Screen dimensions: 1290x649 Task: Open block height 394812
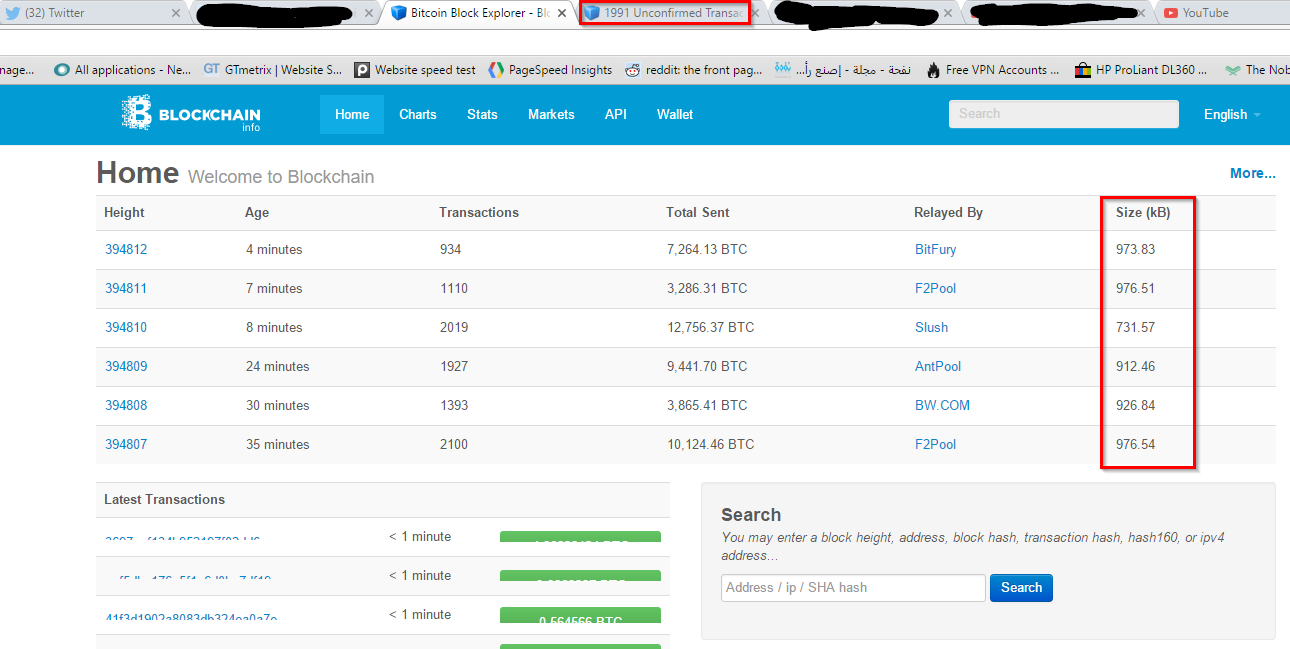click(x=126, y=249)
